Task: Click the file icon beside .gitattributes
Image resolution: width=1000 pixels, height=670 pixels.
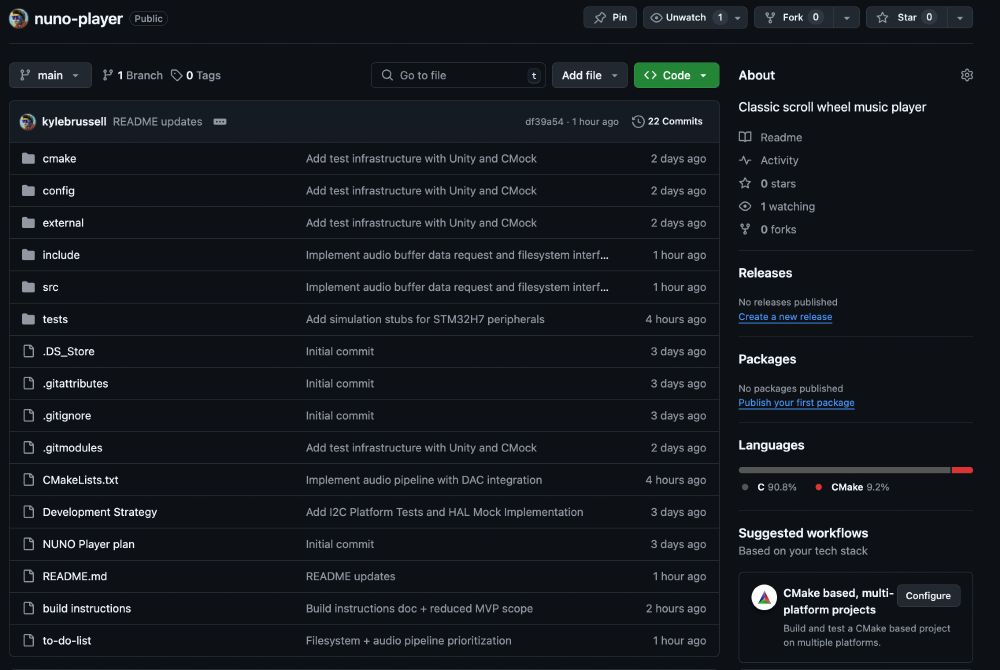Action: [x=28, y=383]
